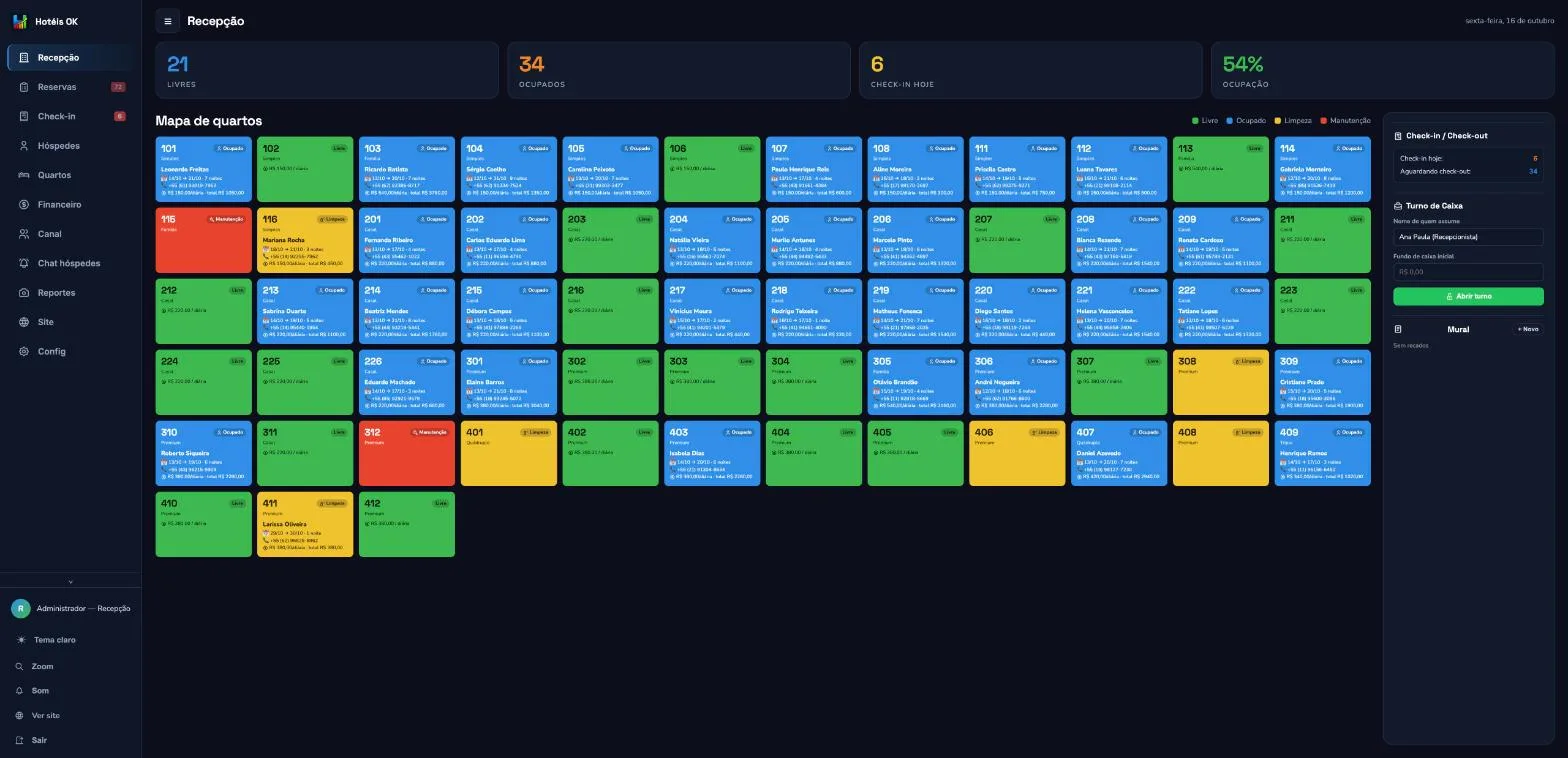Click the Check-in sidebar icon
Screen dimensions: 1568x758
[x=24, y=116]
